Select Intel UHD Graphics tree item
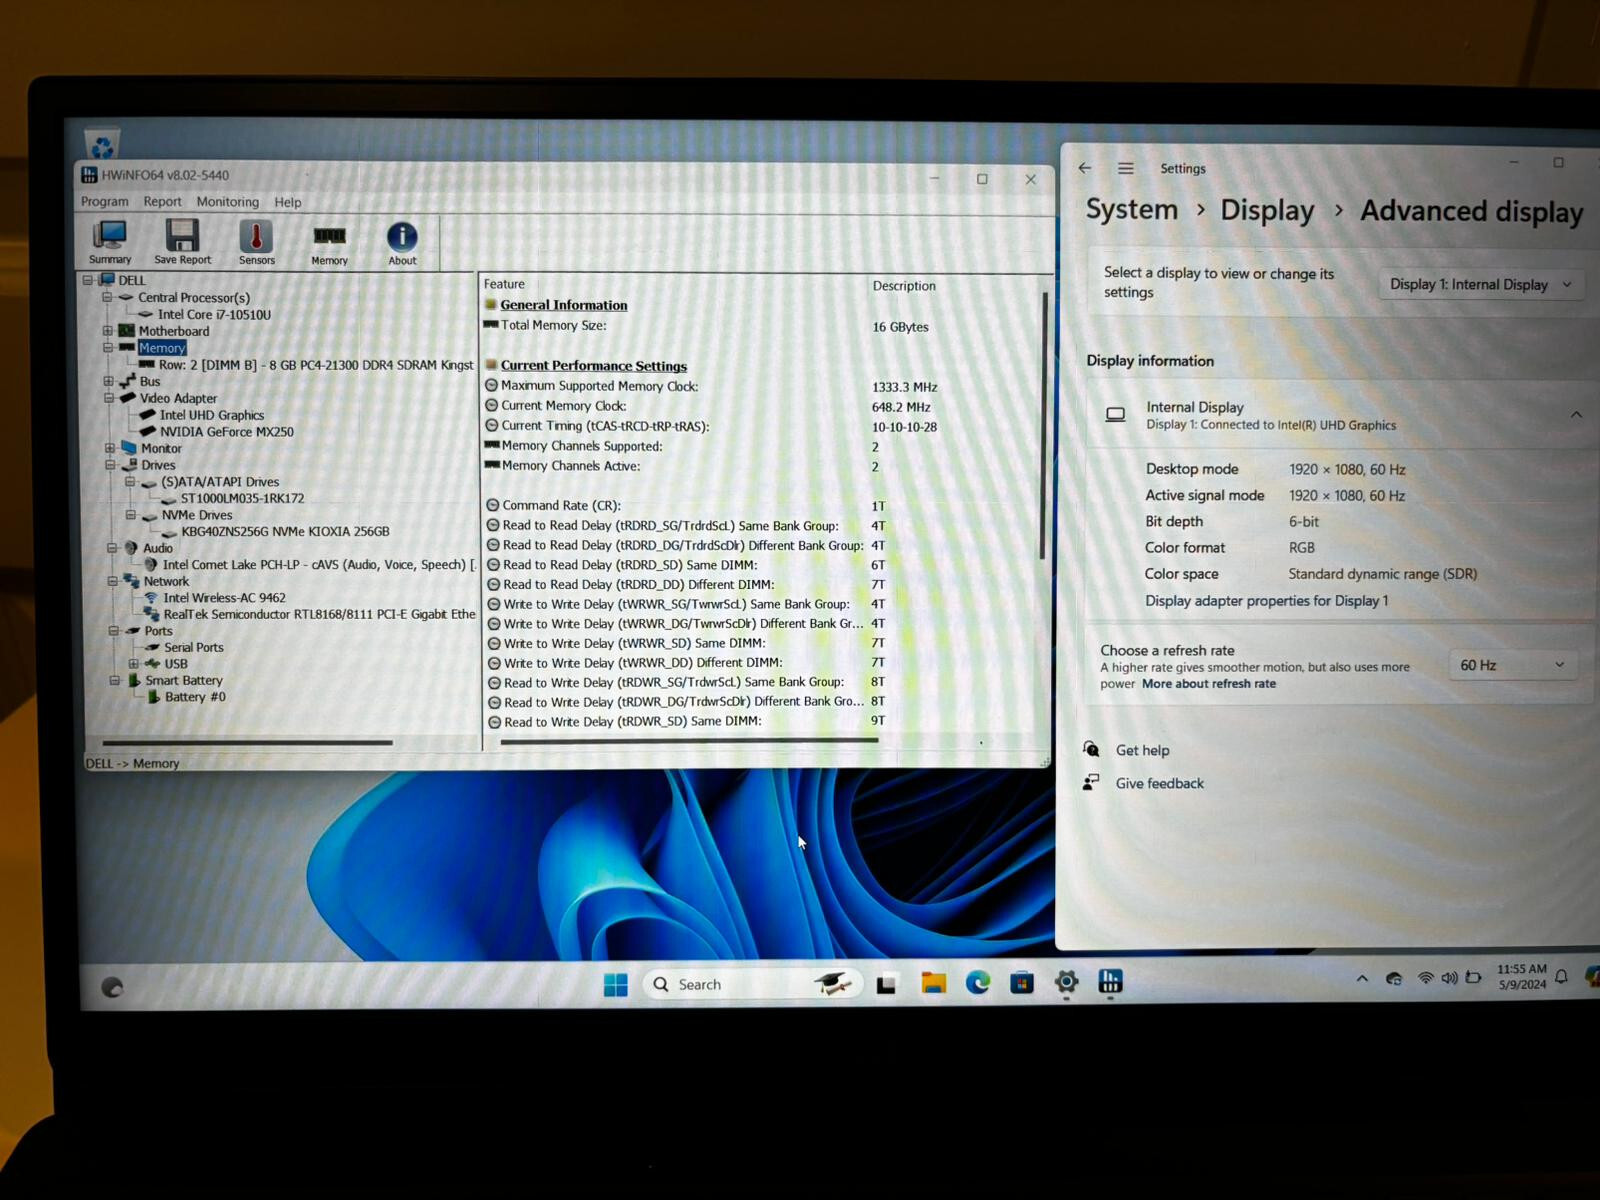 click(212, 415)
